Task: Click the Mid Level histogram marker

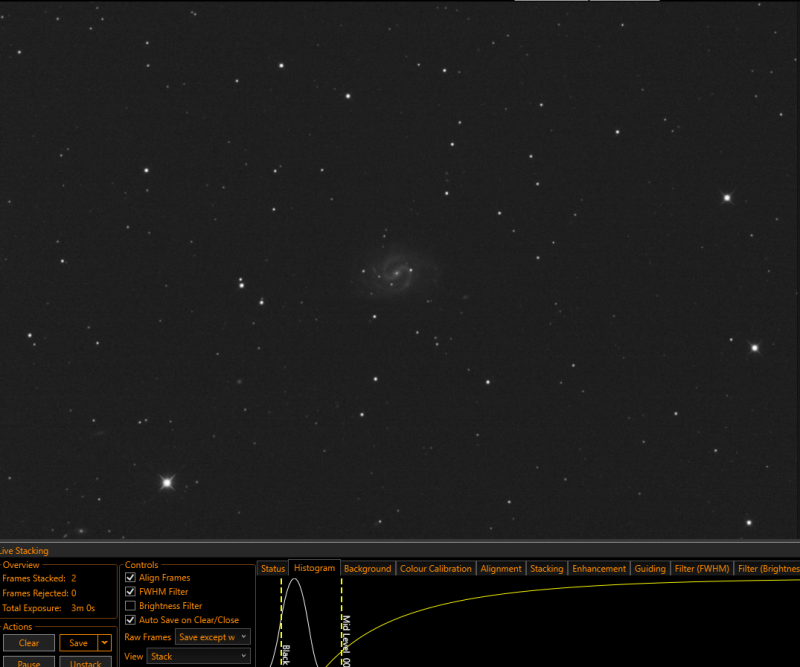Action: coord(342,623)
